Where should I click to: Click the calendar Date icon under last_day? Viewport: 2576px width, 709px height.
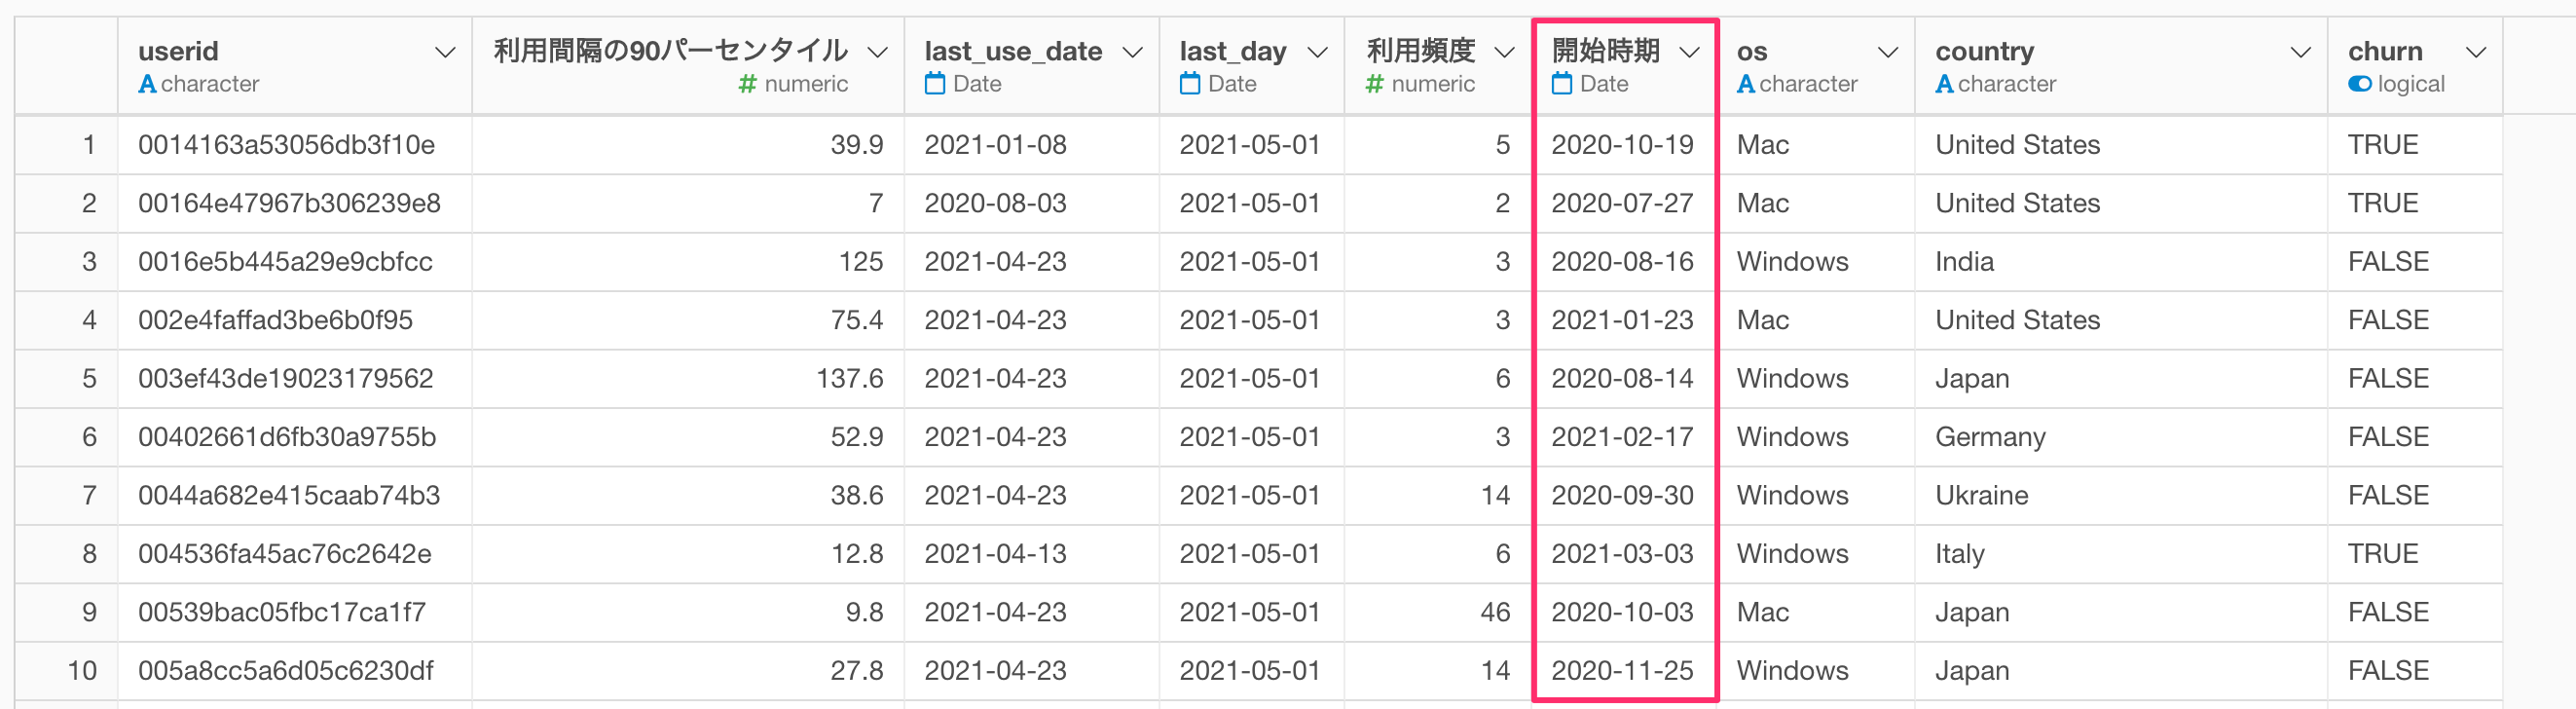[x=1189, y=84]
